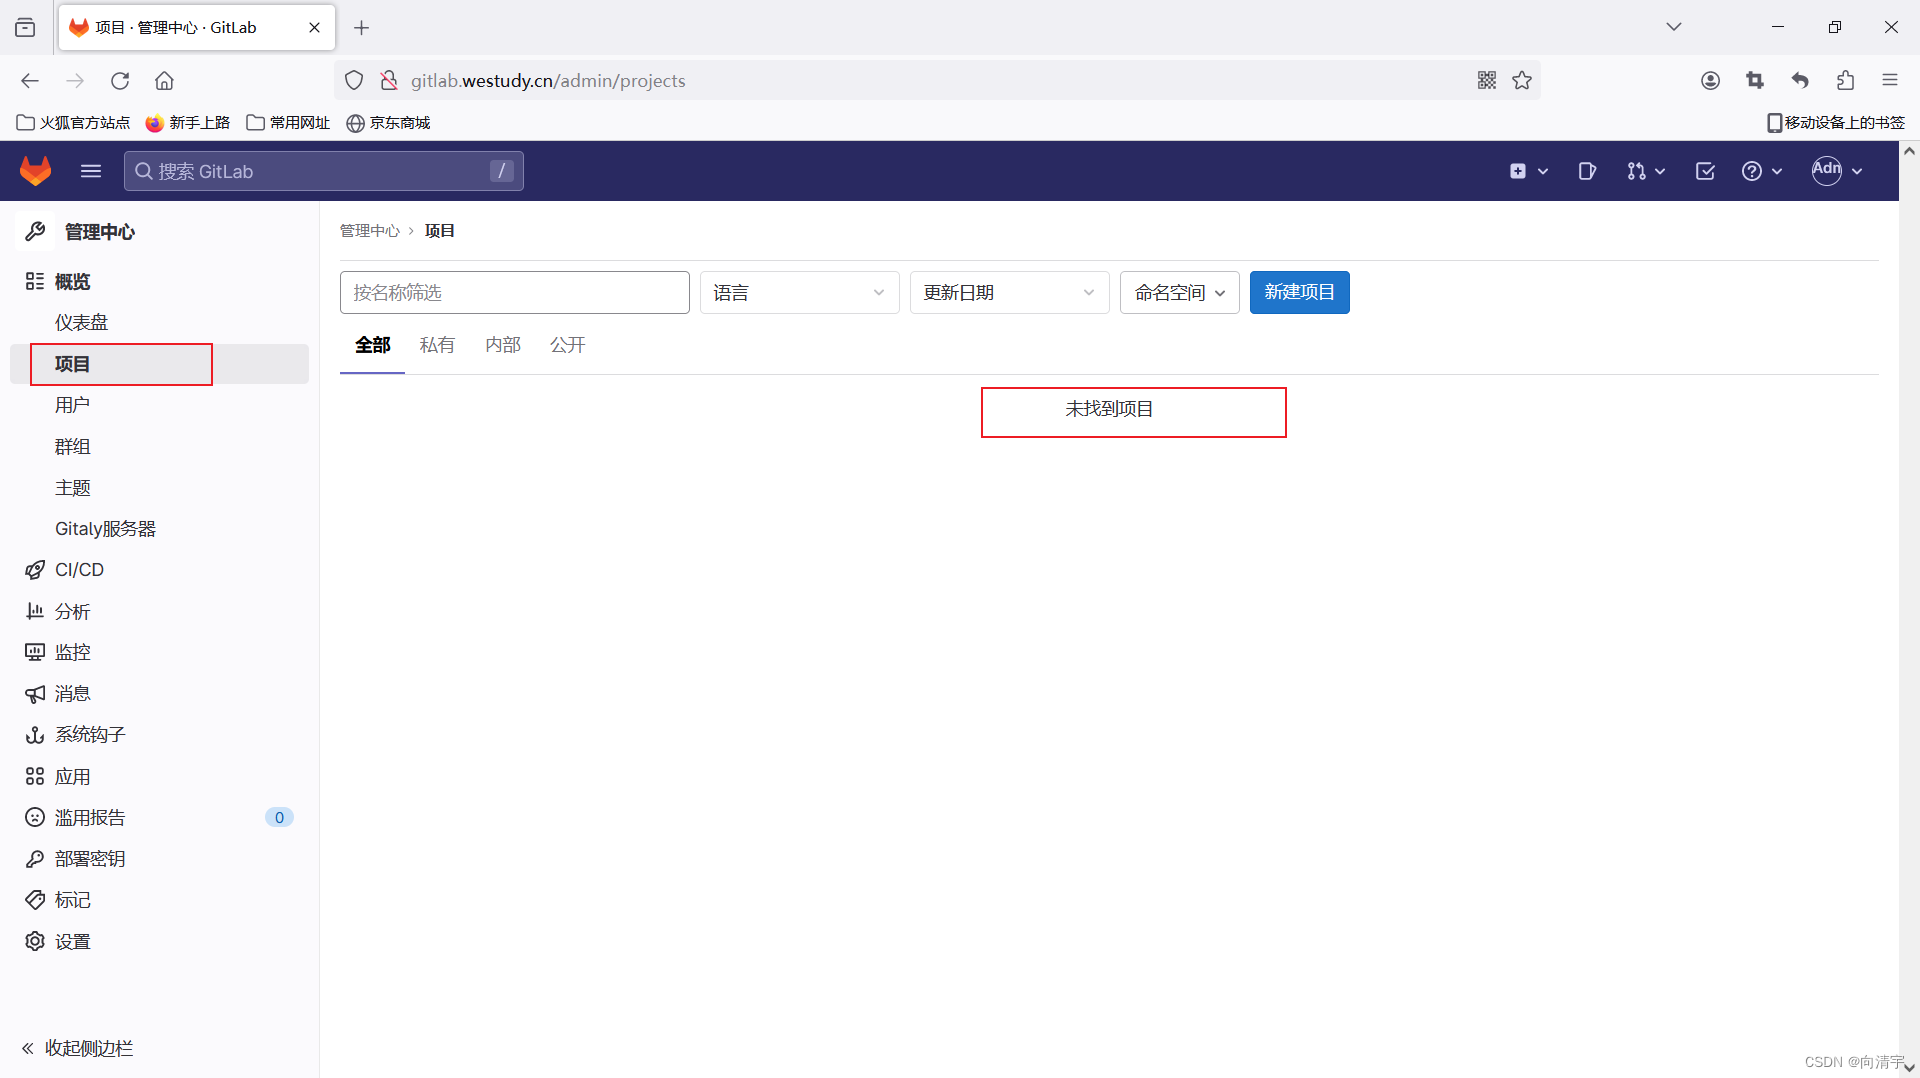Viewport: 1920px width, 1078px height.
Task: Click 管理中心 breadcrumb link
Action: coord(369,231)
